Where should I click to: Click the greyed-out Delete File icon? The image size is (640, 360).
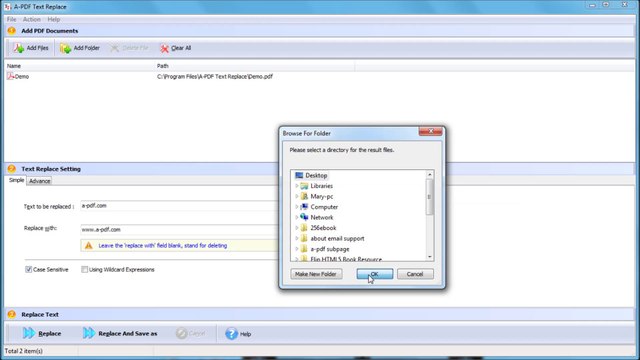click(x=115, y=48)
